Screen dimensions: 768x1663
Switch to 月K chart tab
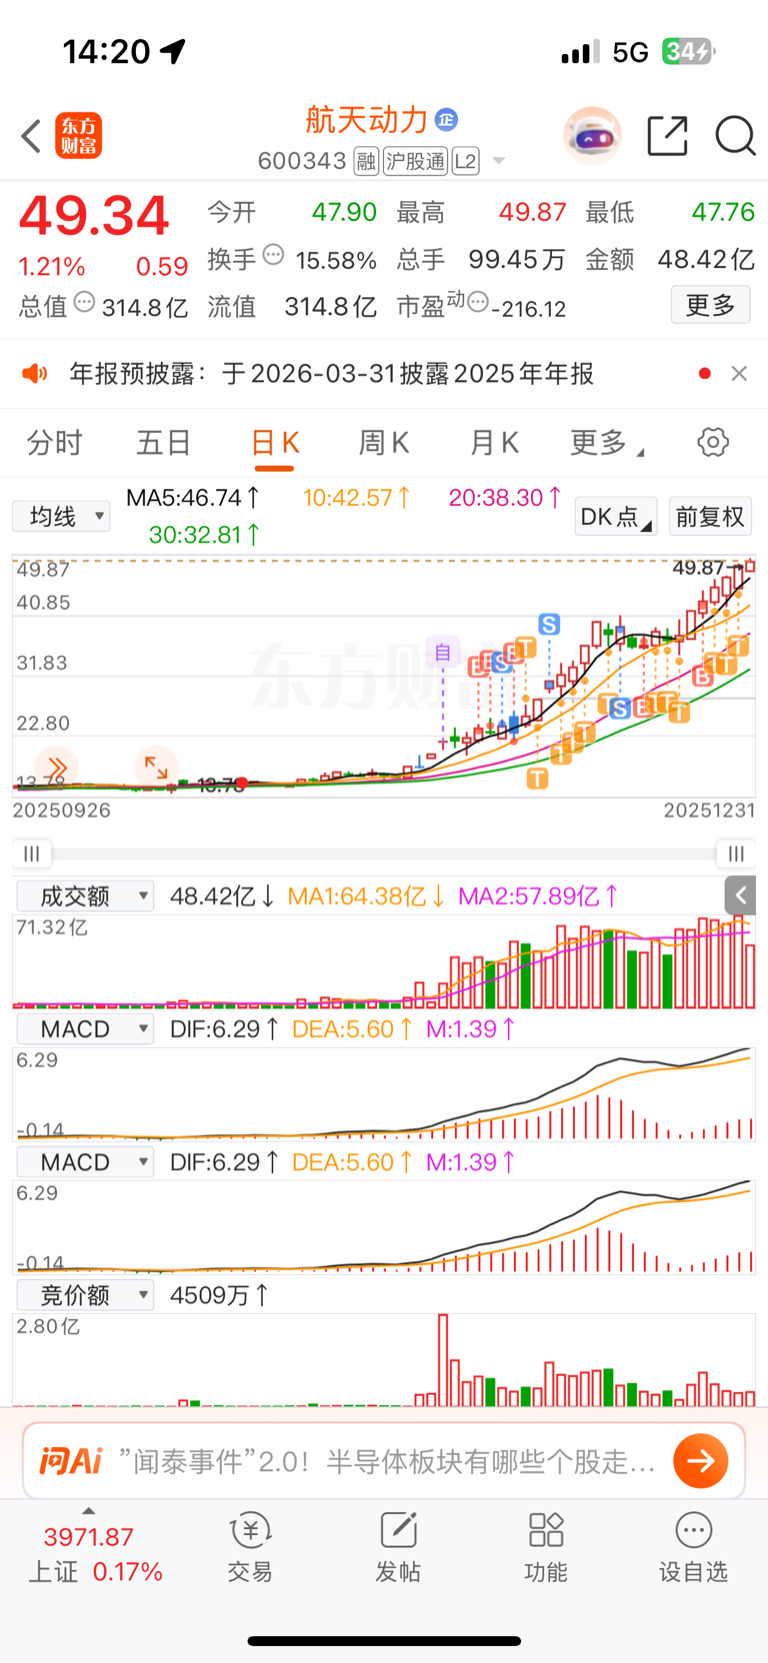[494, 442]
